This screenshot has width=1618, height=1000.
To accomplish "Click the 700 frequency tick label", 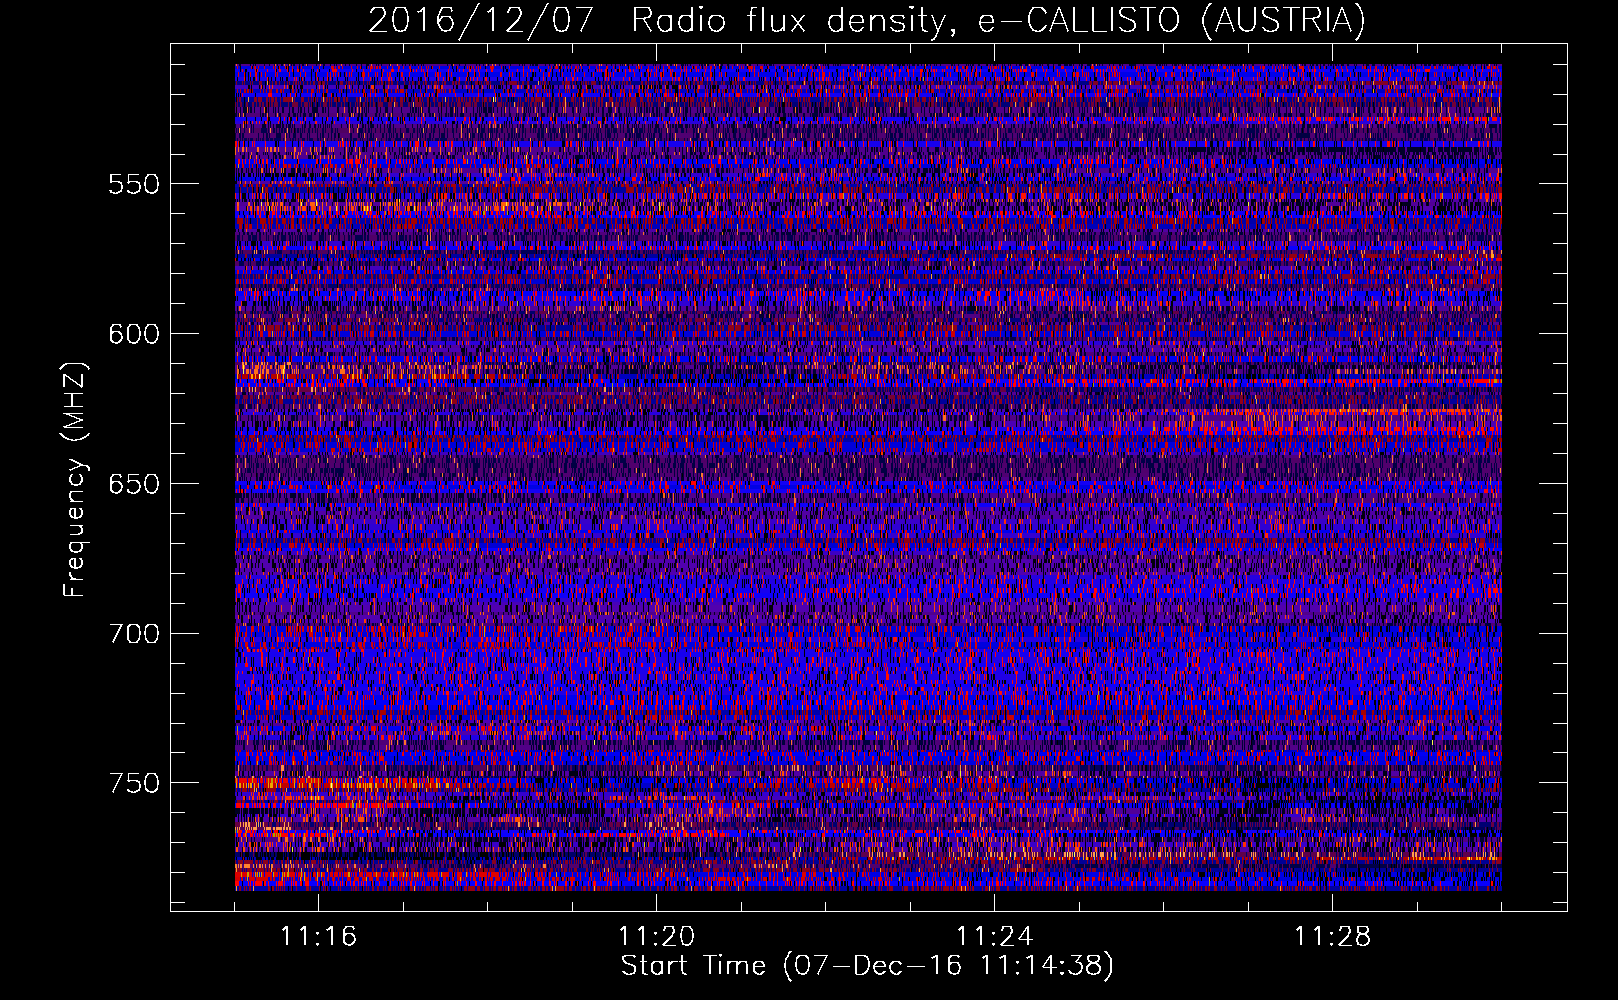I will [134, 633].
